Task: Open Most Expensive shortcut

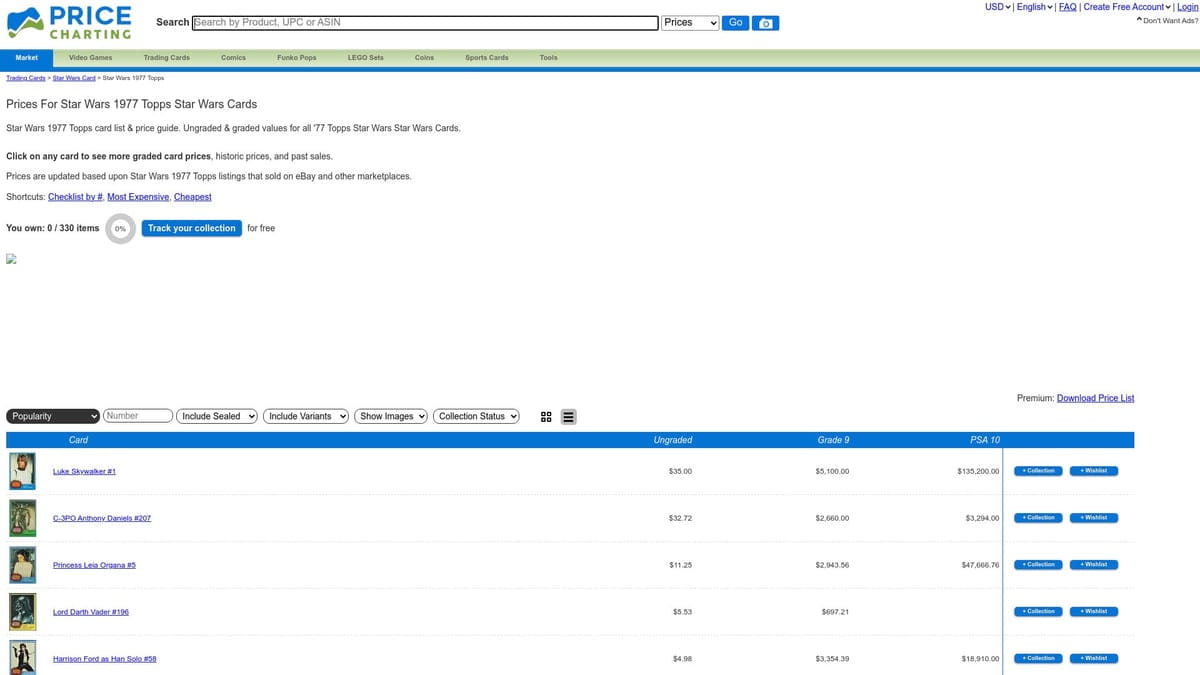Action: click(x=138, y=197)
